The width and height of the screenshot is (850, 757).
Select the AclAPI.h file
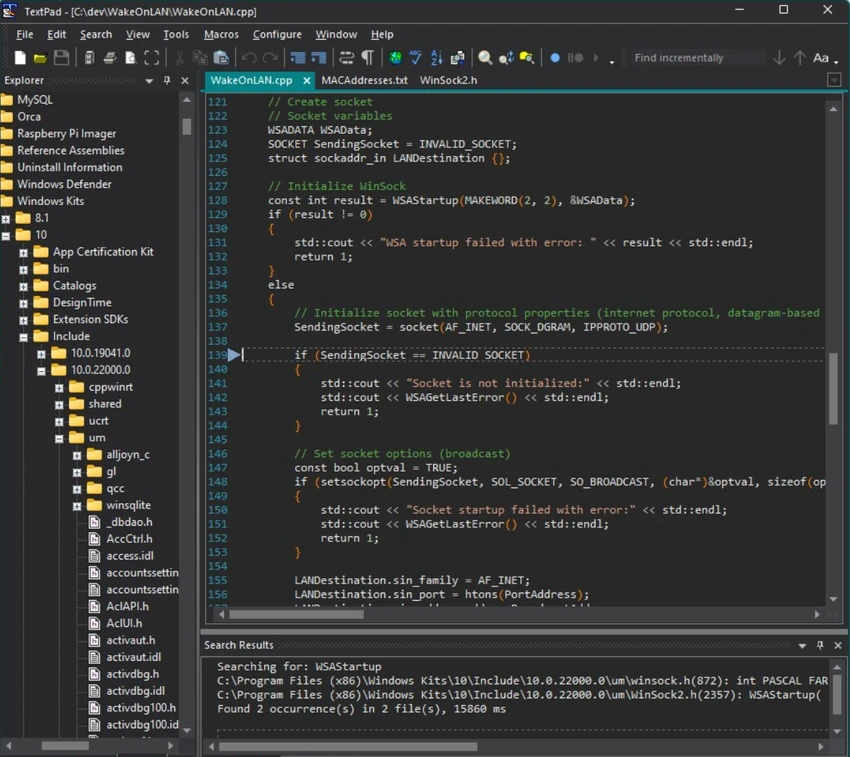127,606
